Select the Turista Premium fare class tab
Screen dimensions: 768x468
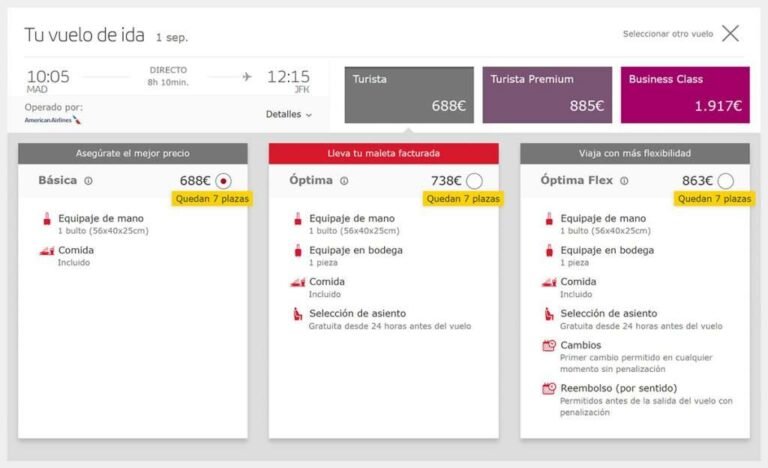point(547,95)
